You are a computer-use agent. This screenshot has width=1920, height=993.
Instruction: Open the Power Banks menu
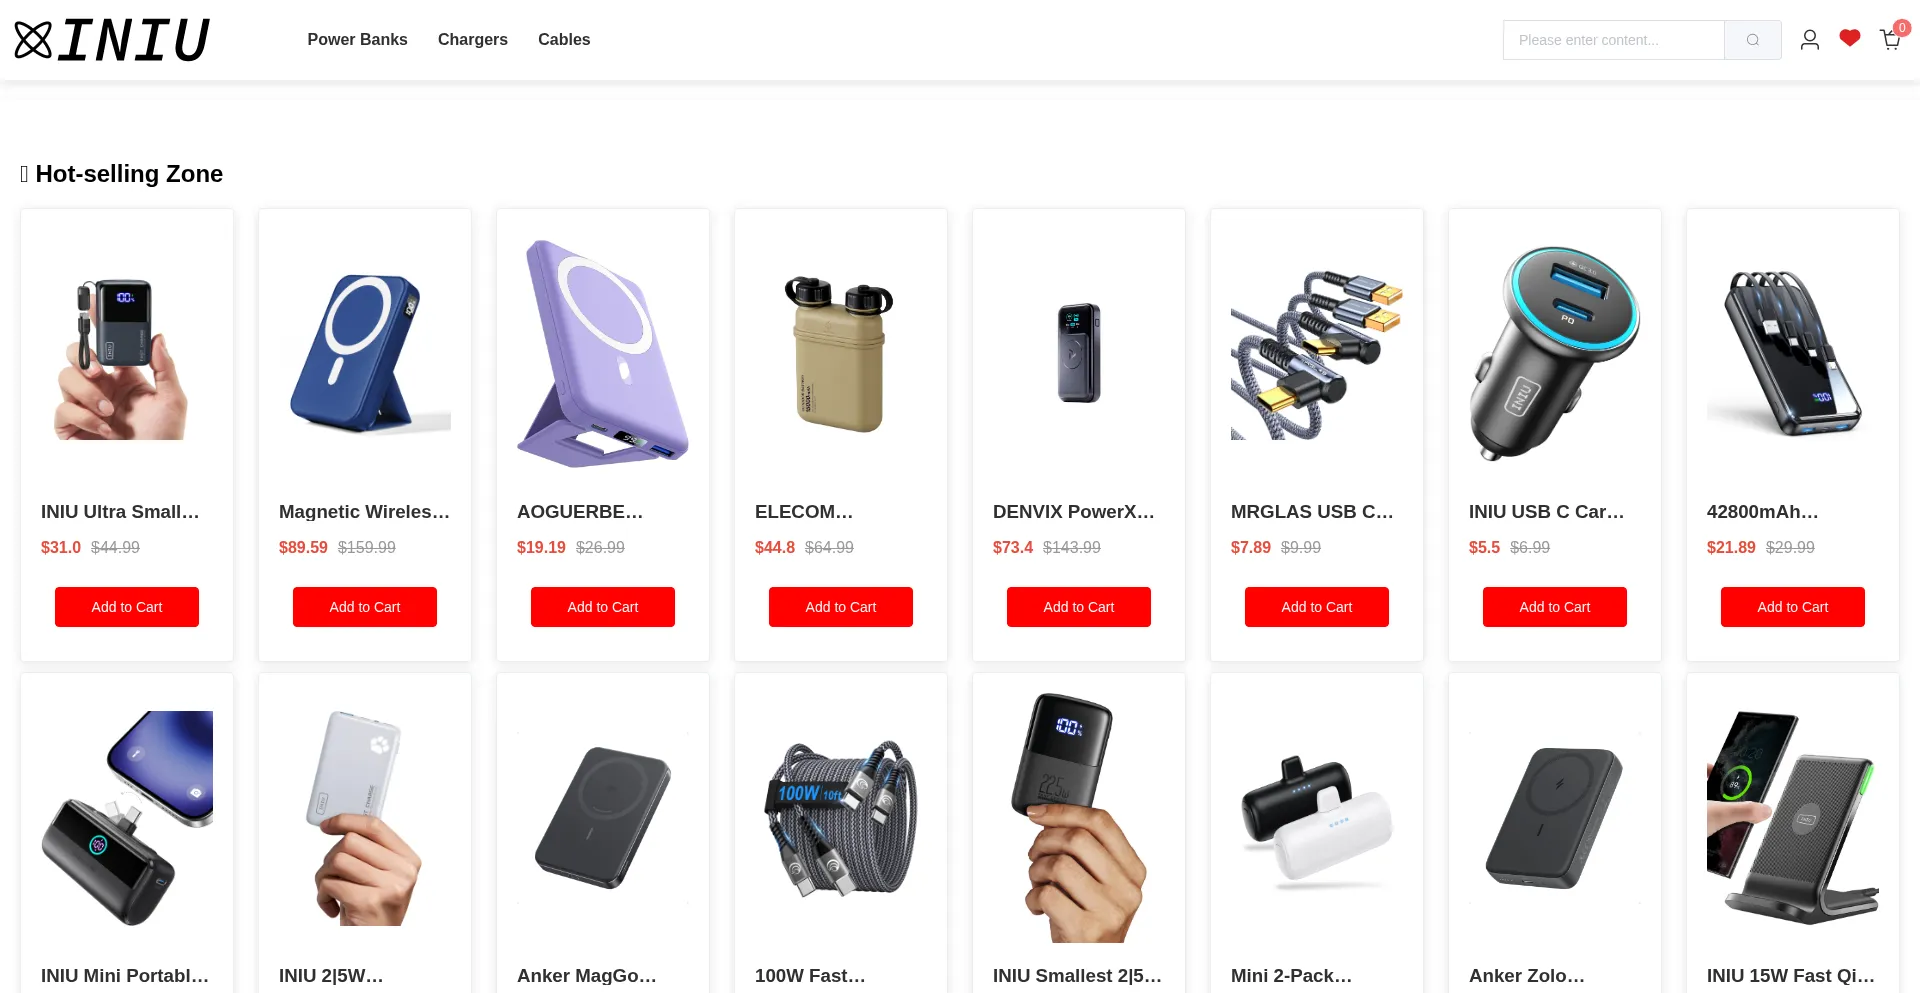357,40
